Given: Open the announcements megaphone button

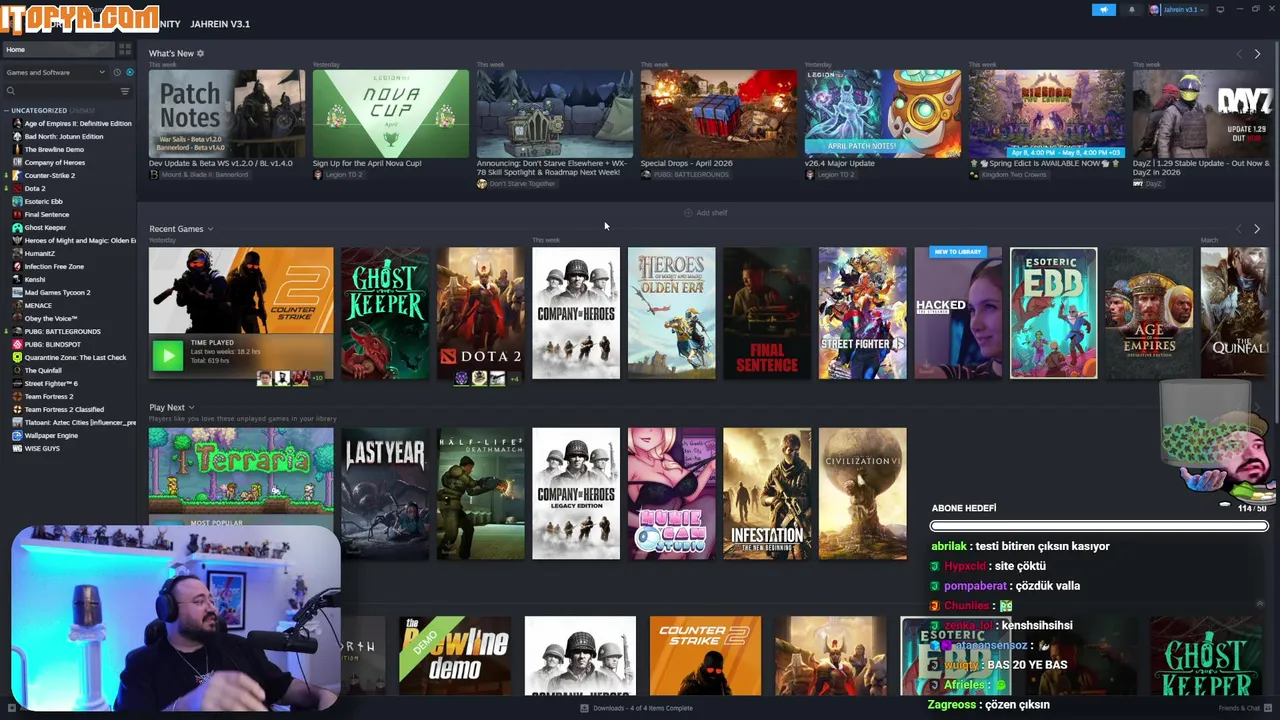Looking at the screenshot, I should pos(1104,10).
